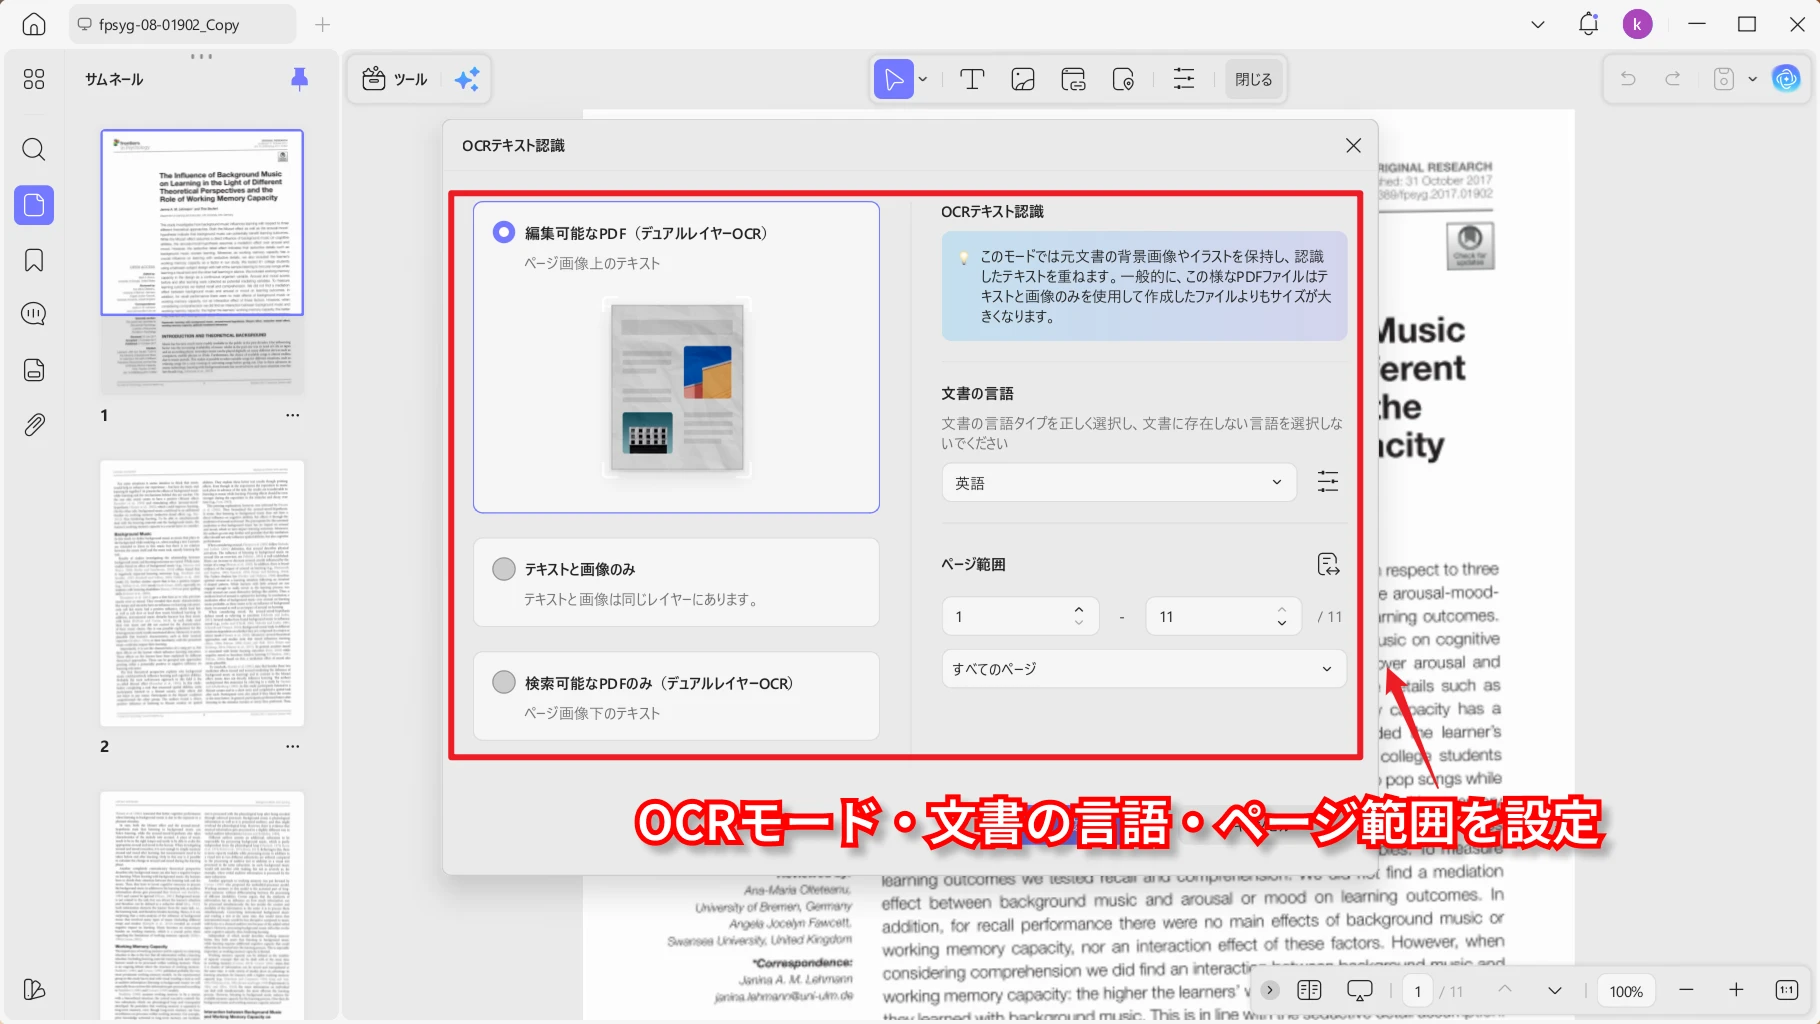
Task: Switch to fpsyg-08-01902_Copy tab
Action: (182, 24)
